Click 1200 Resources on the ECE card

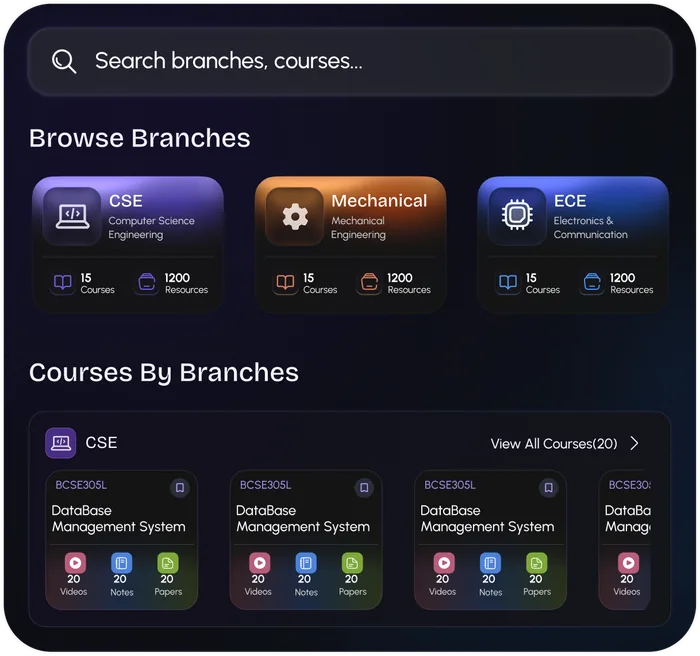coord(632,283)
